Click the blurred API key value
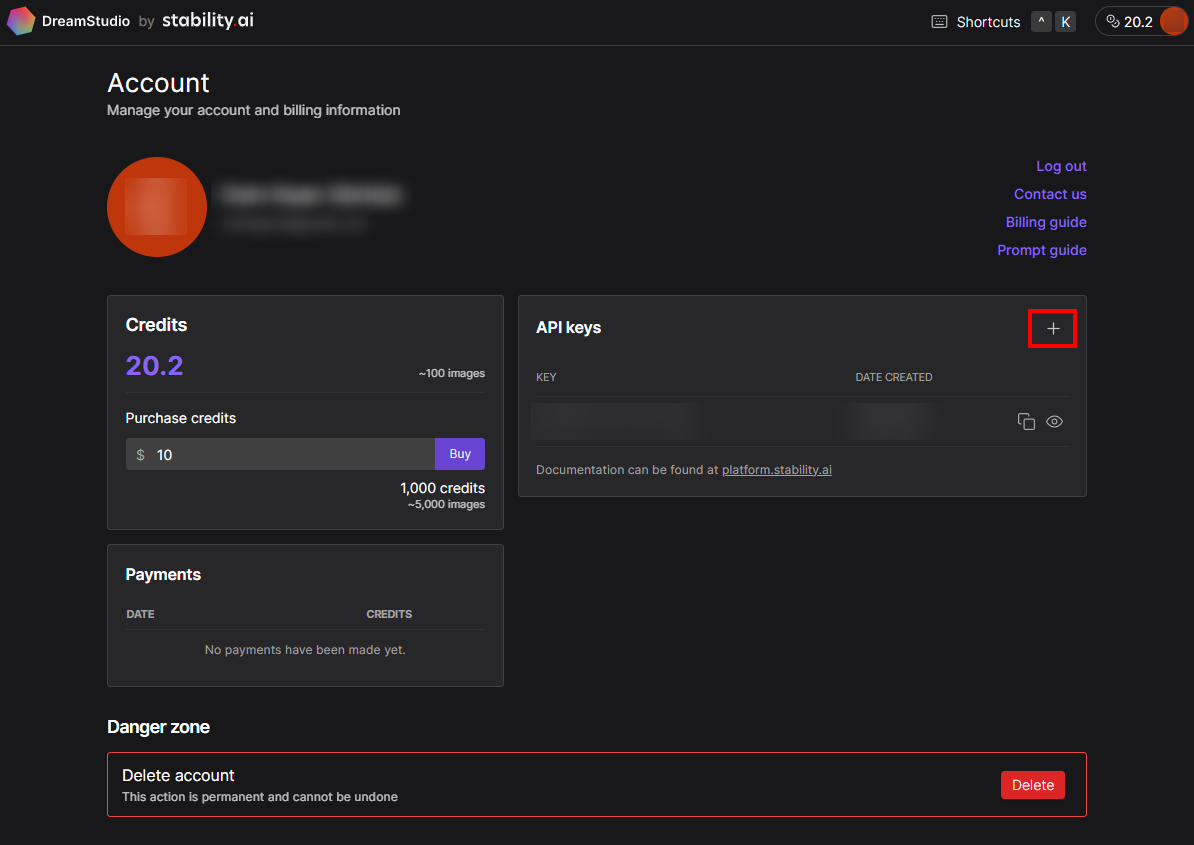1194x845 pixels. 614,422
